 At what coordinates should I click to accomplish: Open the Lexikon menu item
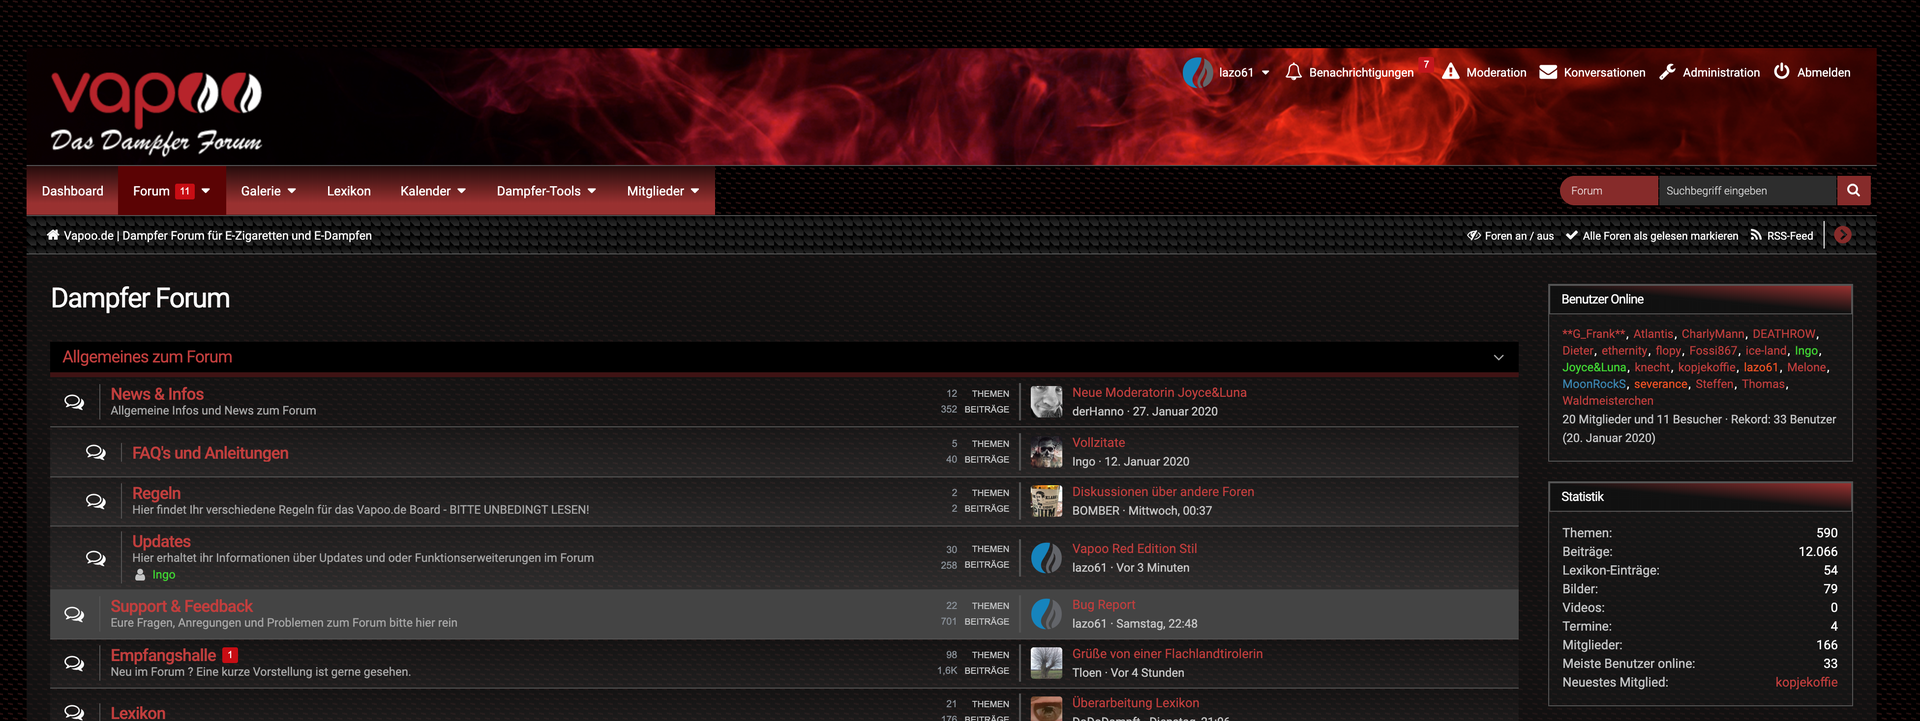point(348,191)
